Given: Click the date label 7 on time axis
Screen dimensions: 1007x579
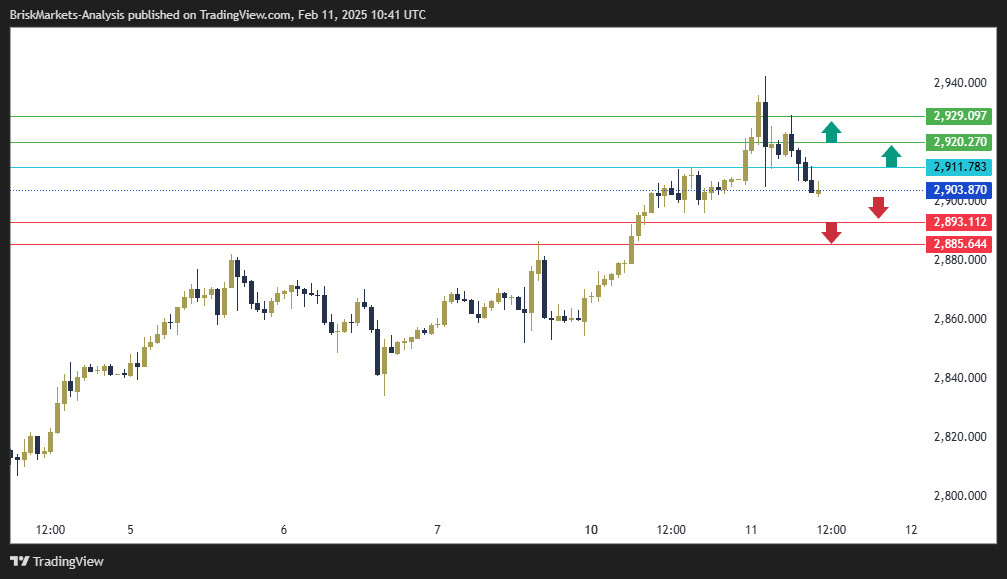Looking at the screenshot, I should click(x=438, y=529).
